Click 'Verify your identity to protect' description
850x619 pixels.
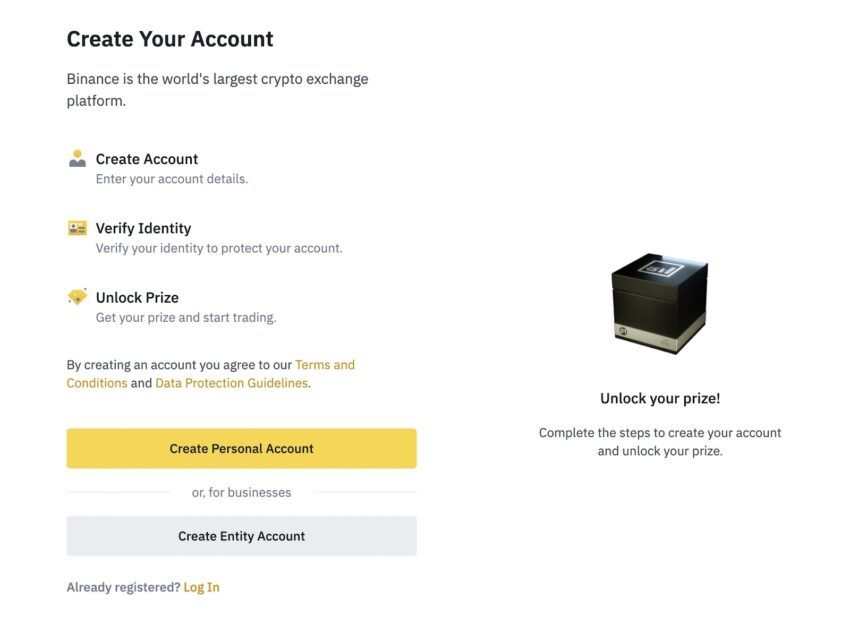pos(219,248)
